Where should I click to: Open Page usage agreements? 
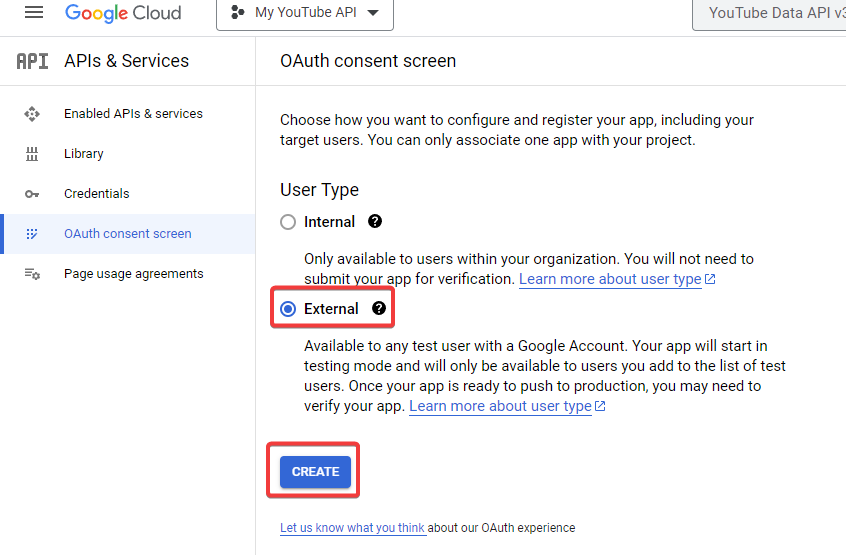click(133, 274)
